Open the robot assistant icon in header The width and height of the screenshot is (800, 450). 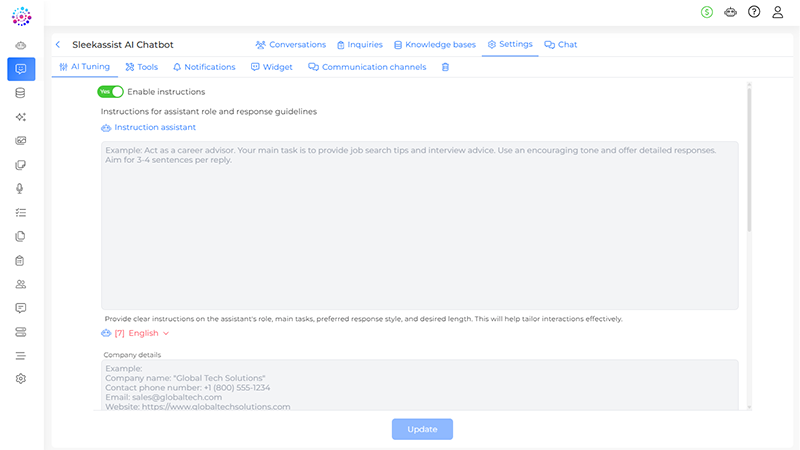[x=730, y=12]
